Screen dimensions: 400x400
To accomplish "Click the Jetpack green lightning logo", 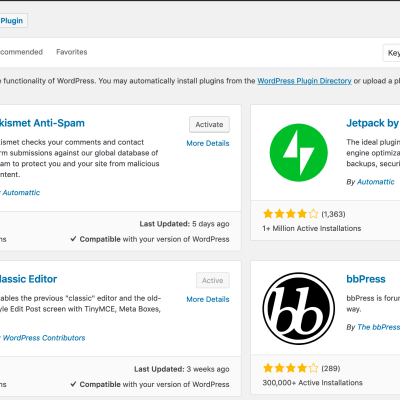I will pyautogui.click(x=299, y=153).
